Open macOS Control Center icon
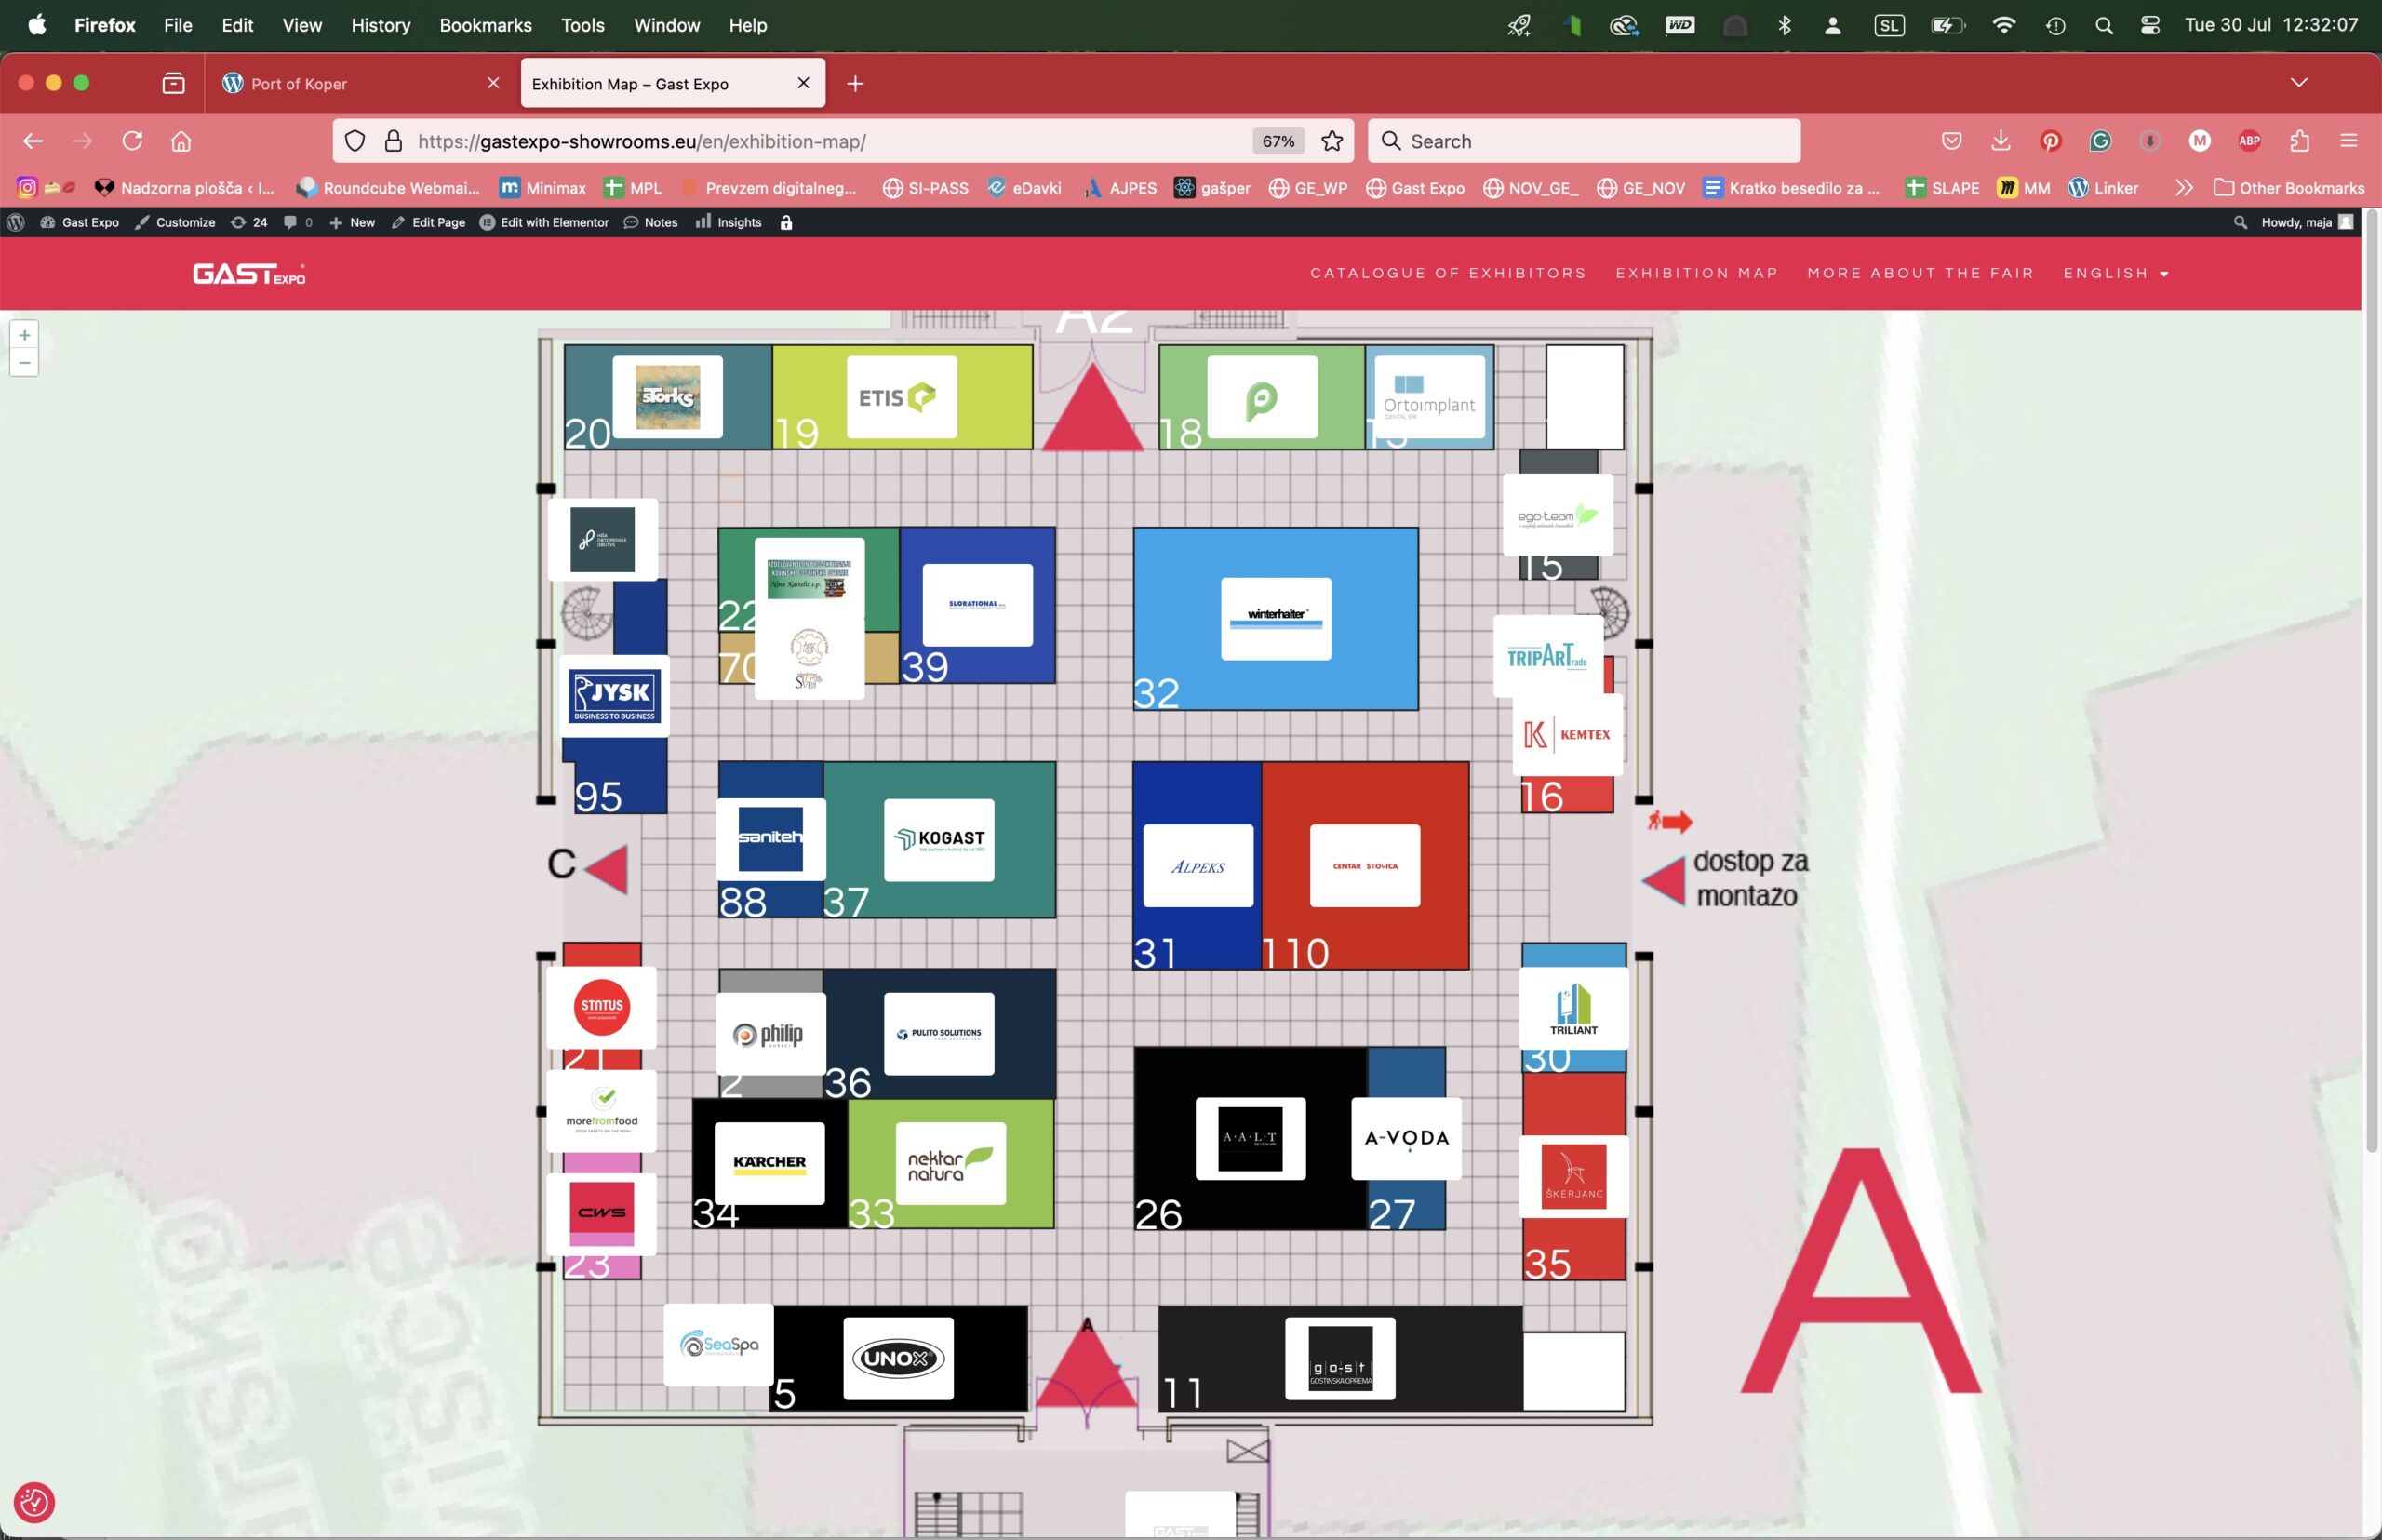Screen dimensions: 2382x1540 (2150, 25)
